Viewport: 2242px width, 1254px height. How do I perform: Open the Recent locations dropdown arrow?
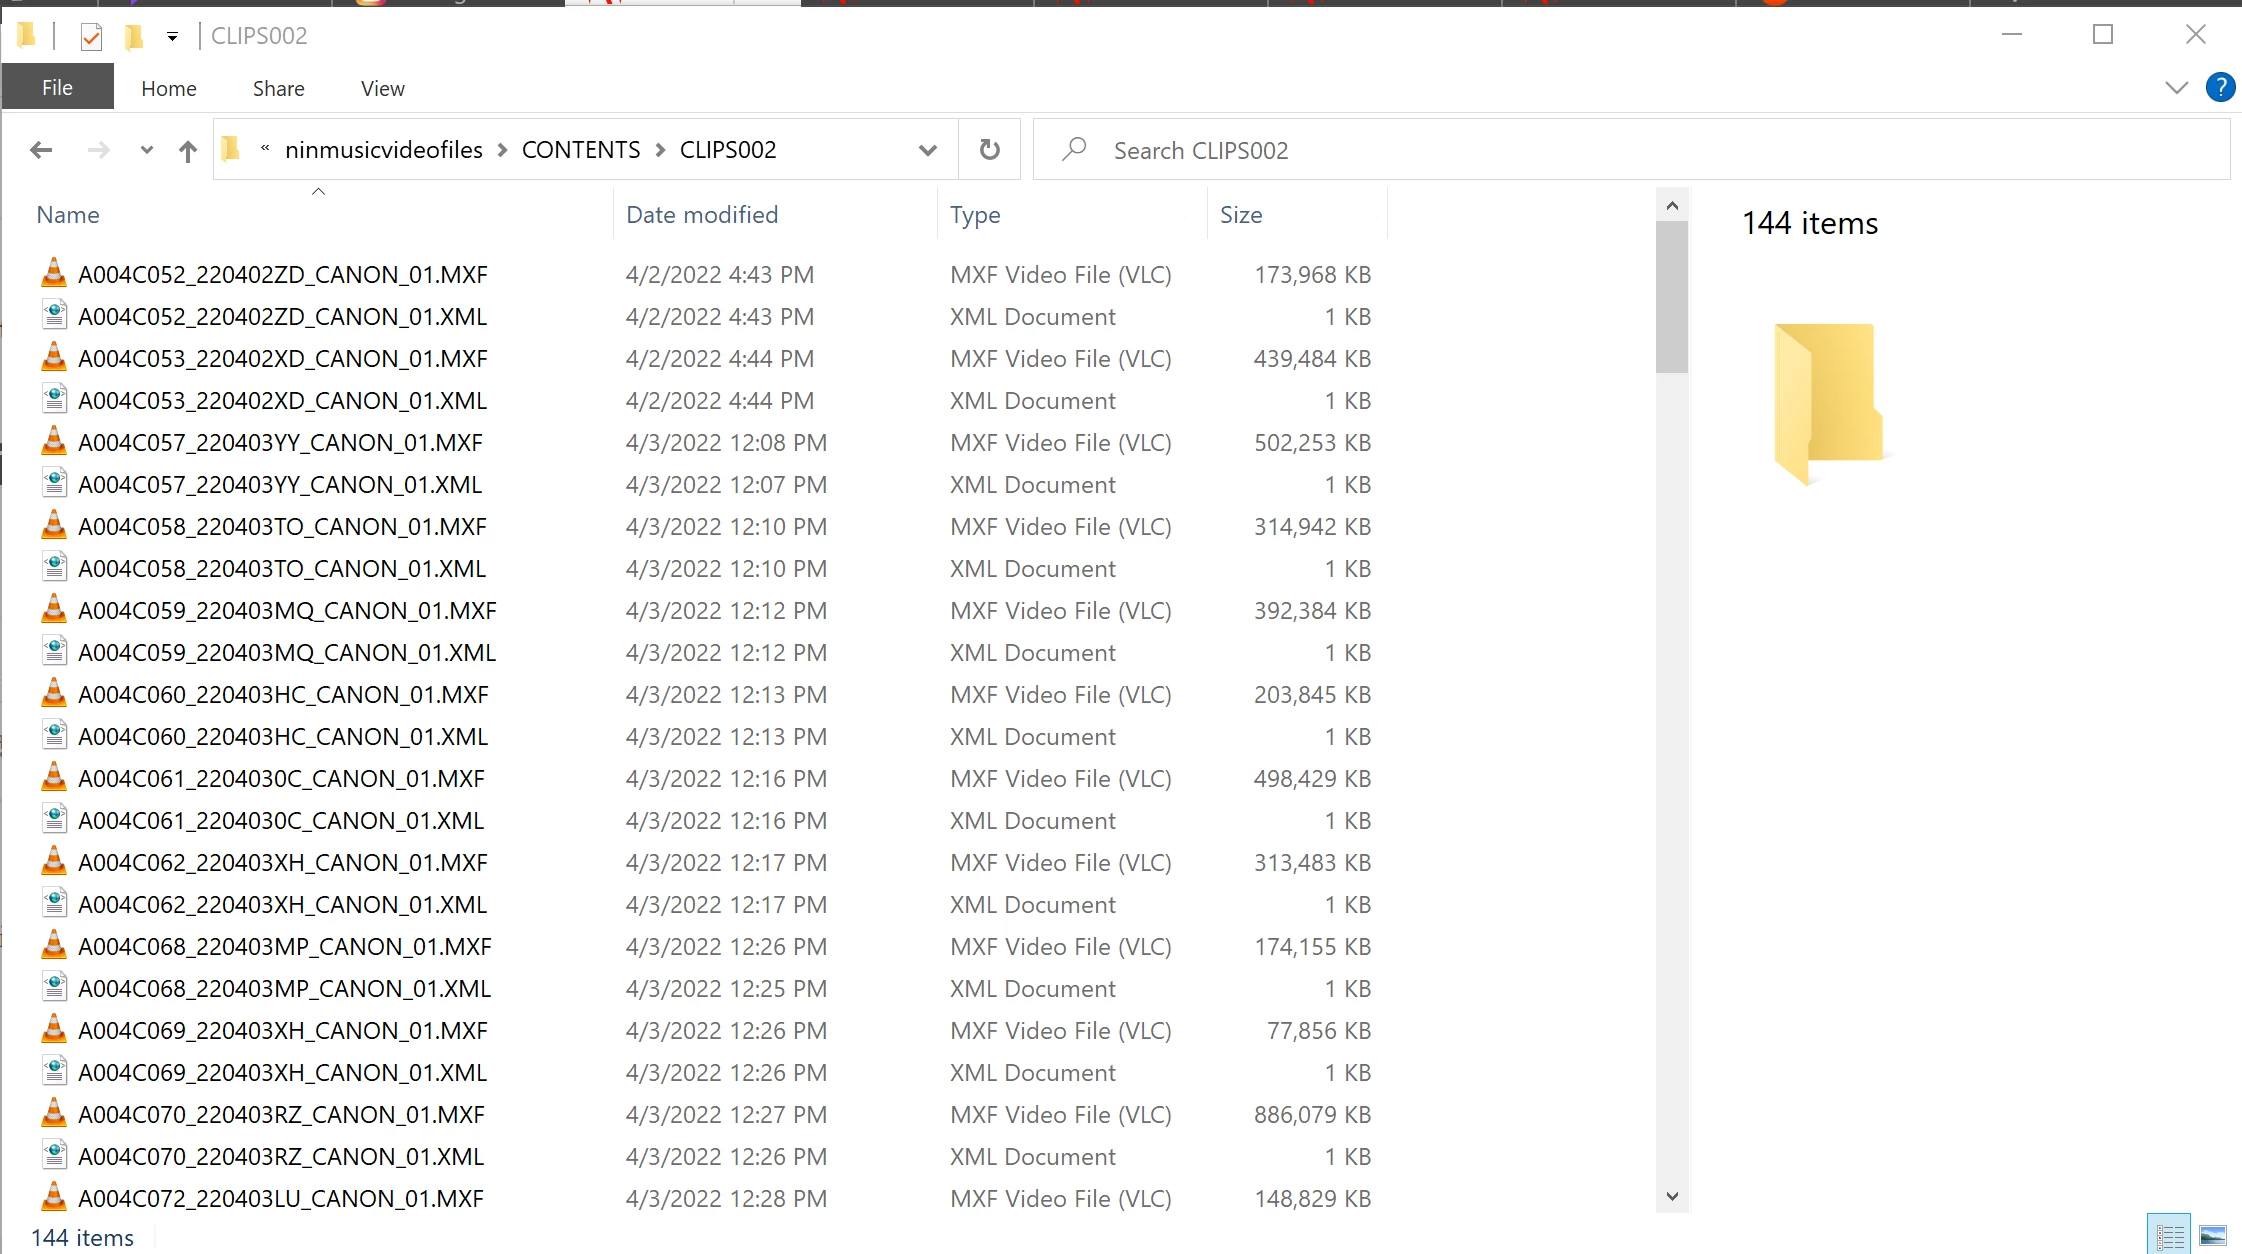click(146, 150)
